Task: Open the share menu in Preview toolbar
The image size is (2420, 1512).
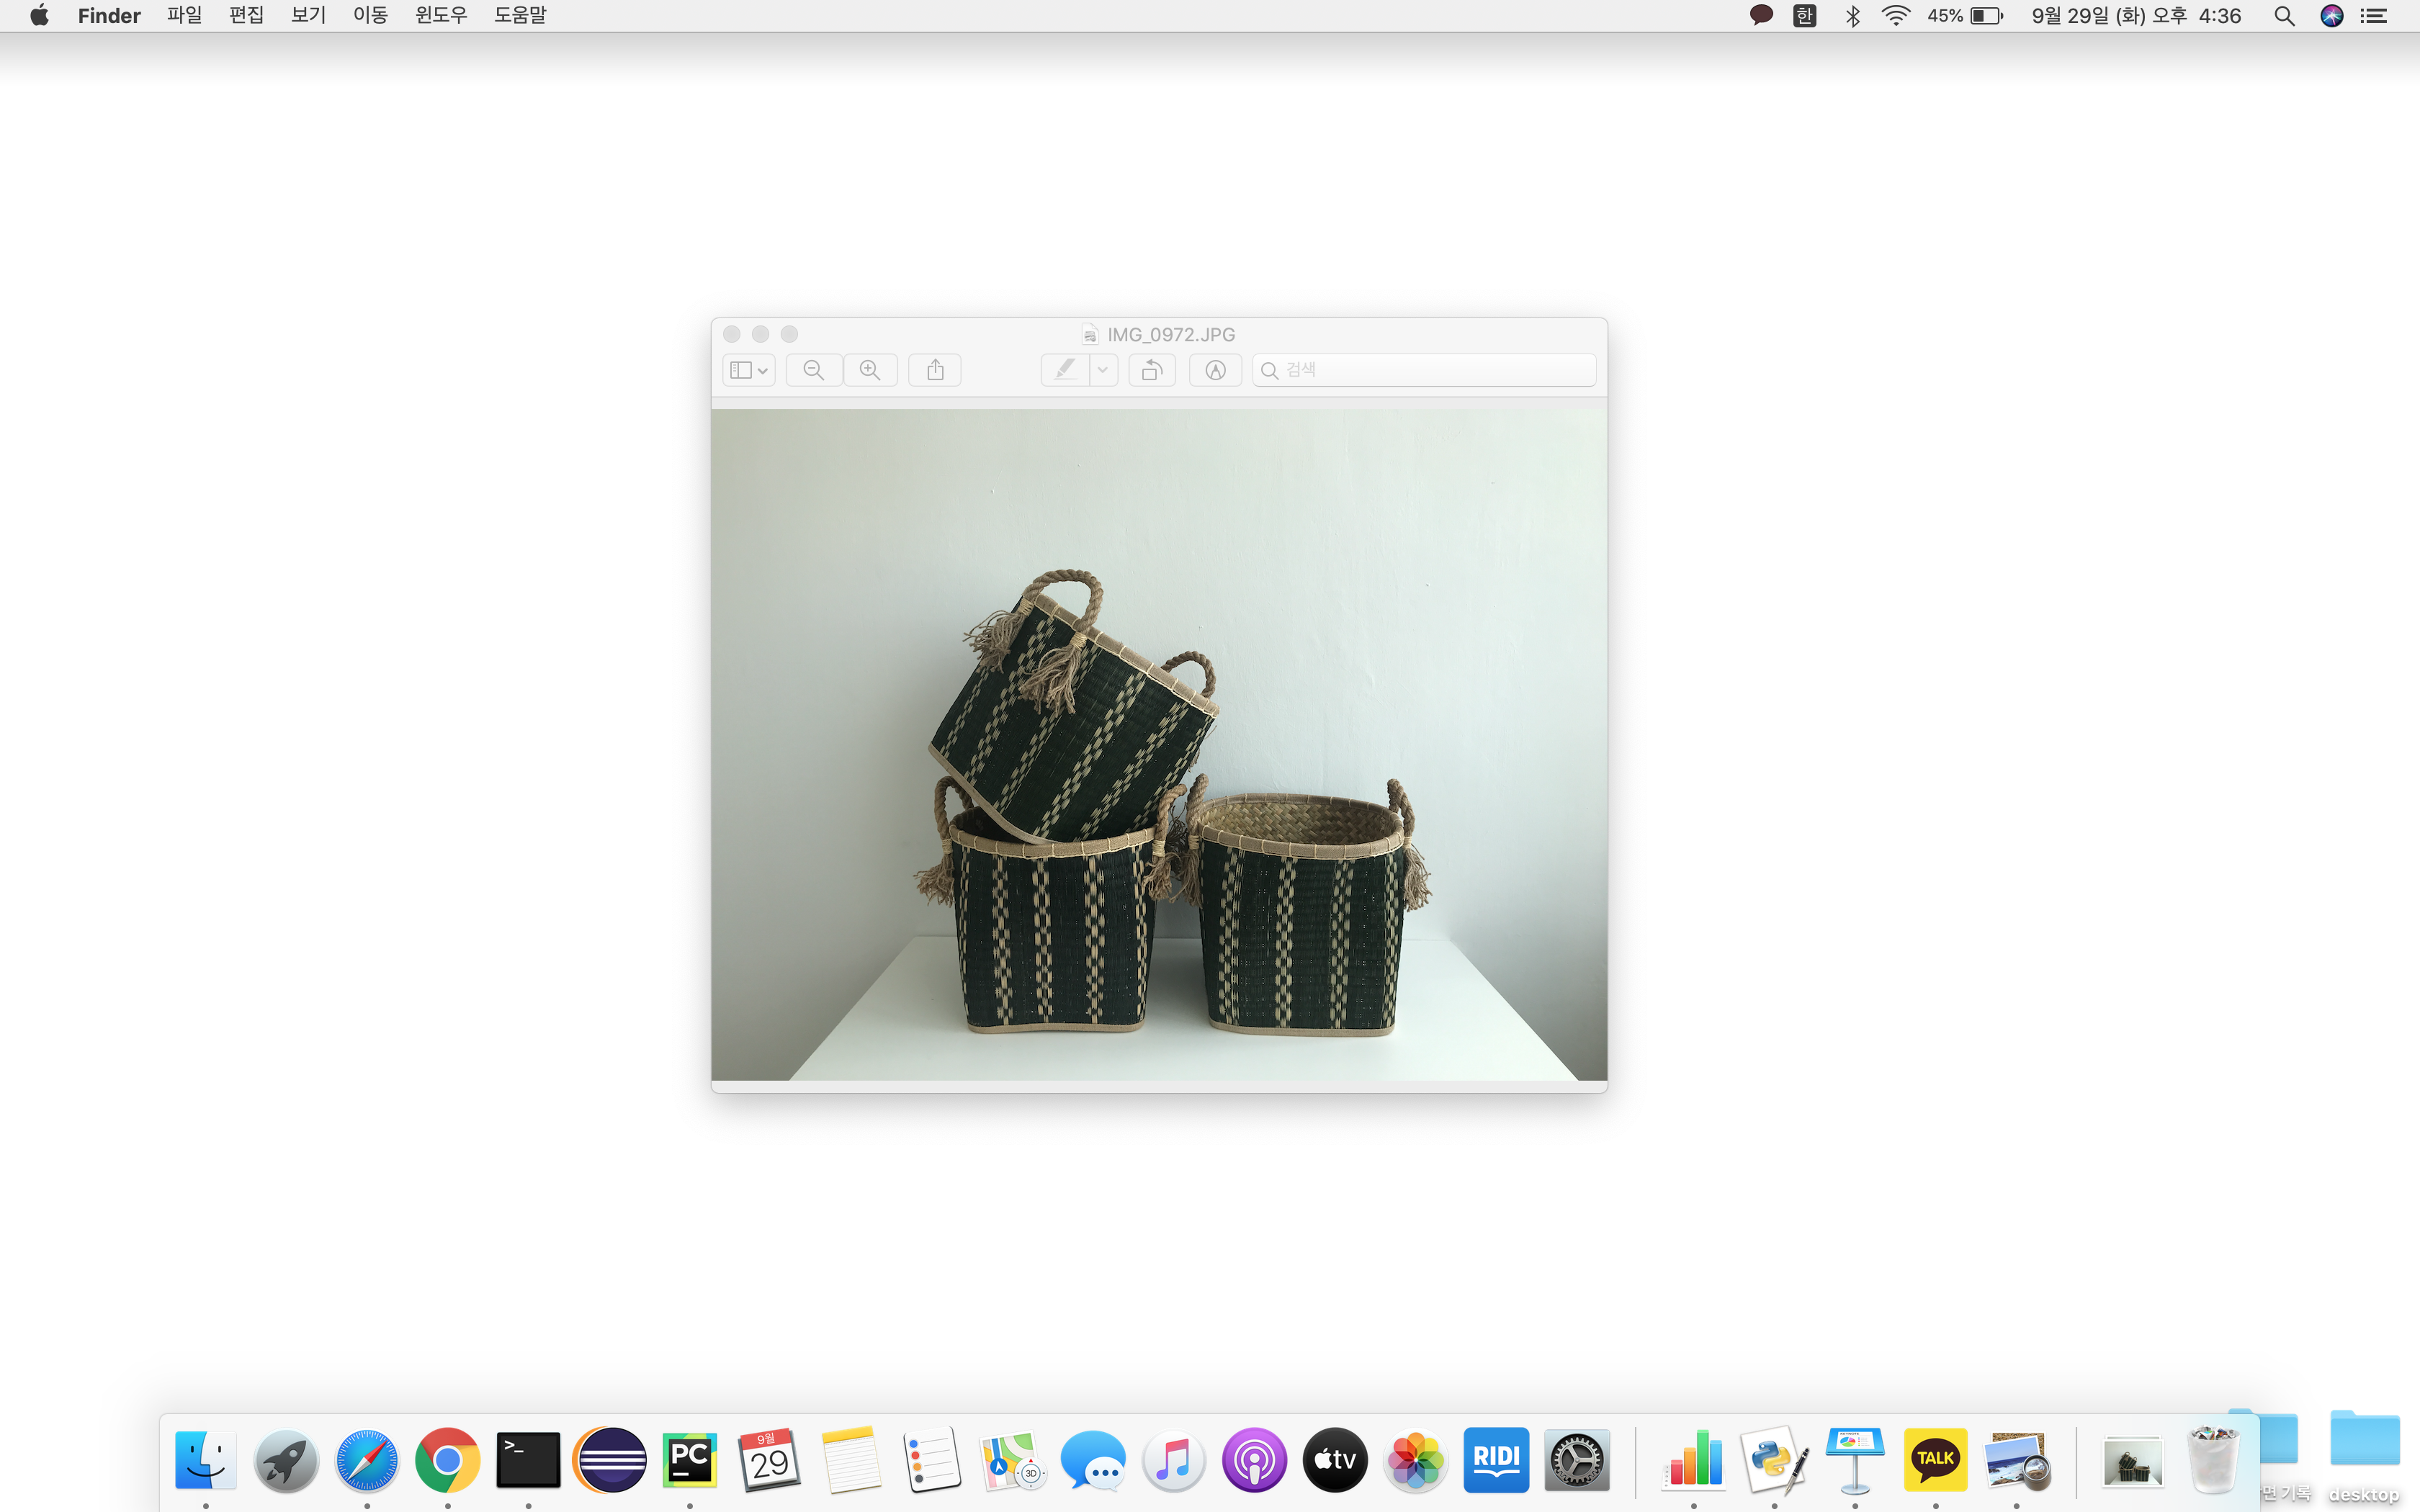Action: 935,370
